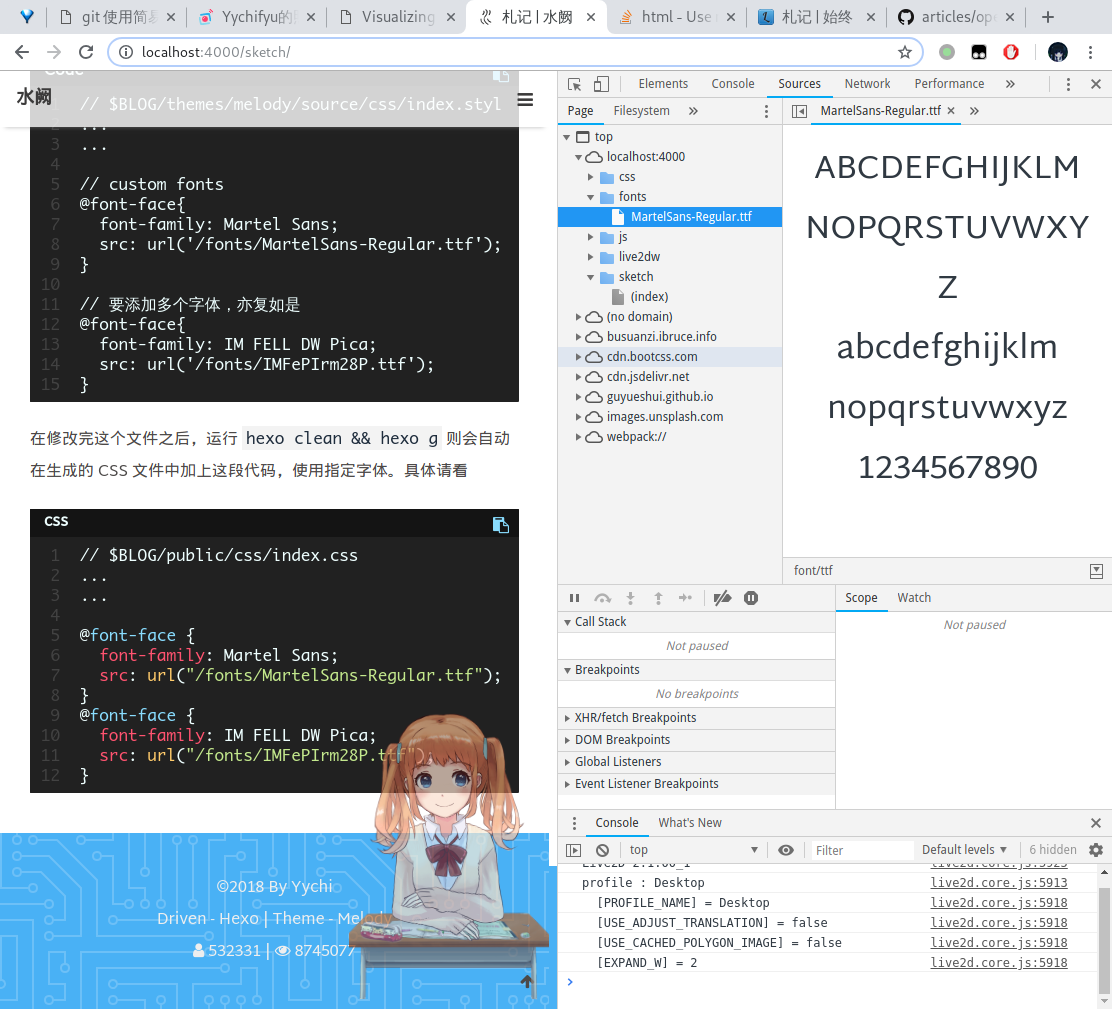
Task: Clear the console messages
Action: pos(601,849)
